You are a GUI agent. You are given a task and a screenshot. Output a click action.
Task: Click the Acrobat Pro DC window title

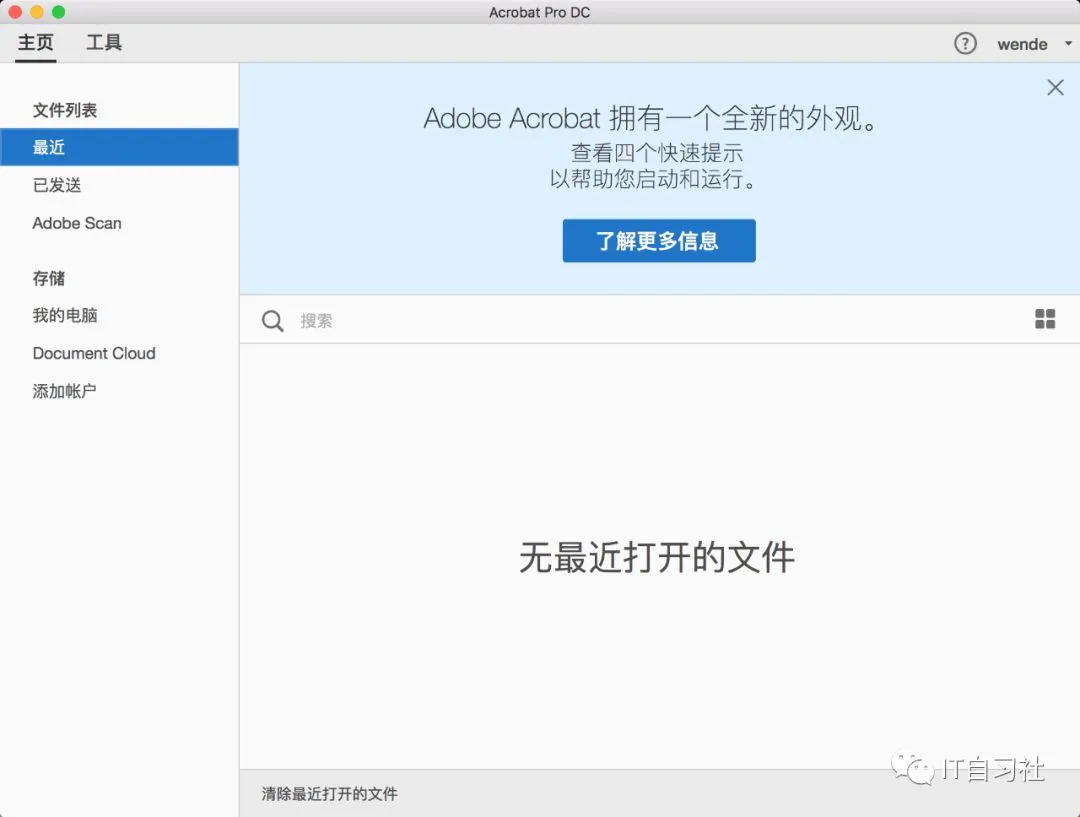click(x=539, y=12)
